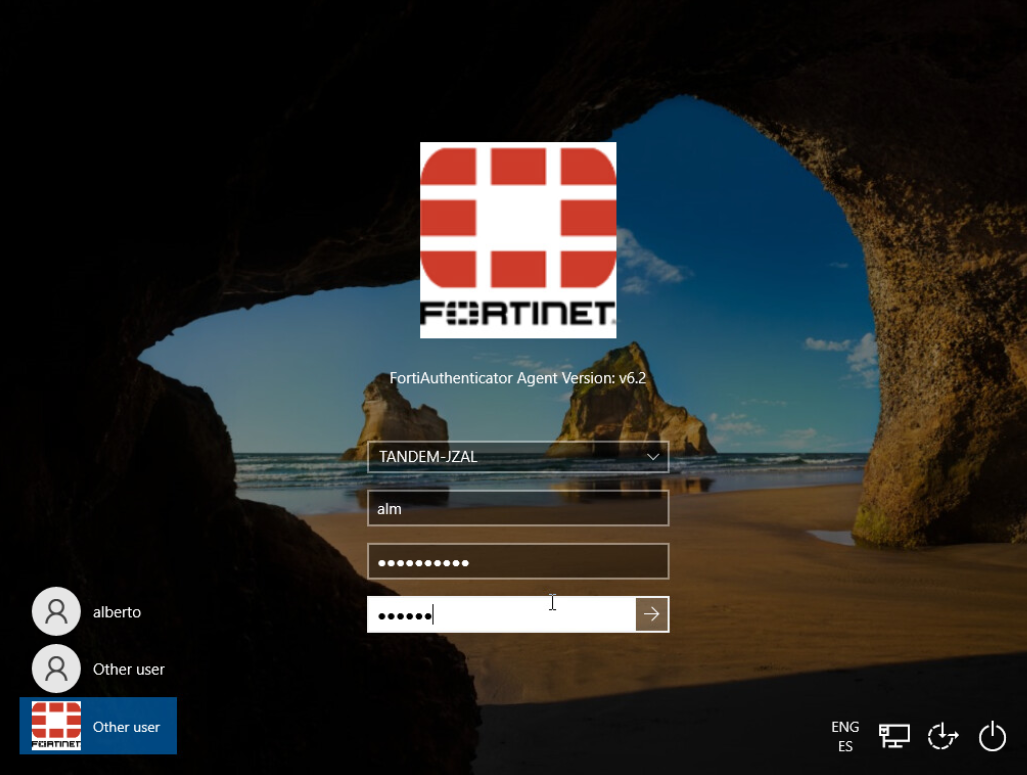
Task: Choose the alberto account name
Action: tap(117, 612)
